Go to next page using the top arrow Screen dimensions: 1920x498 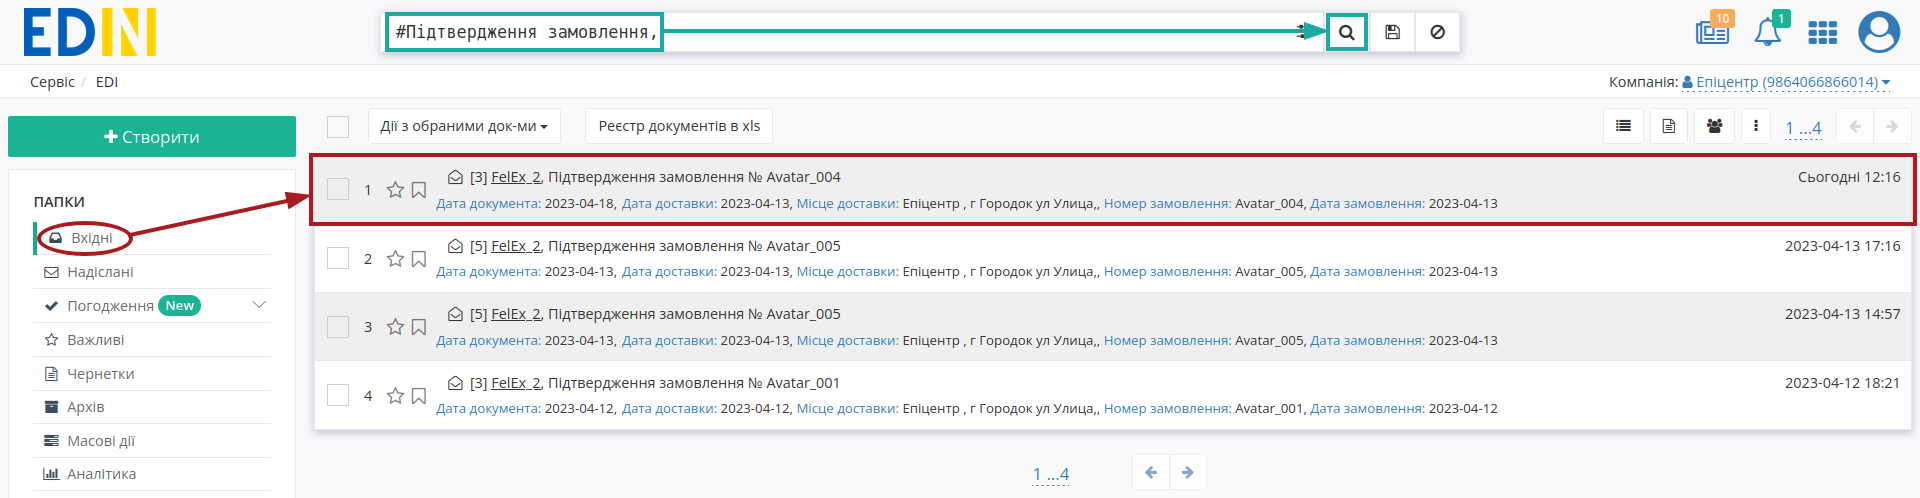pyautogui.click(x=1891, y=126)
